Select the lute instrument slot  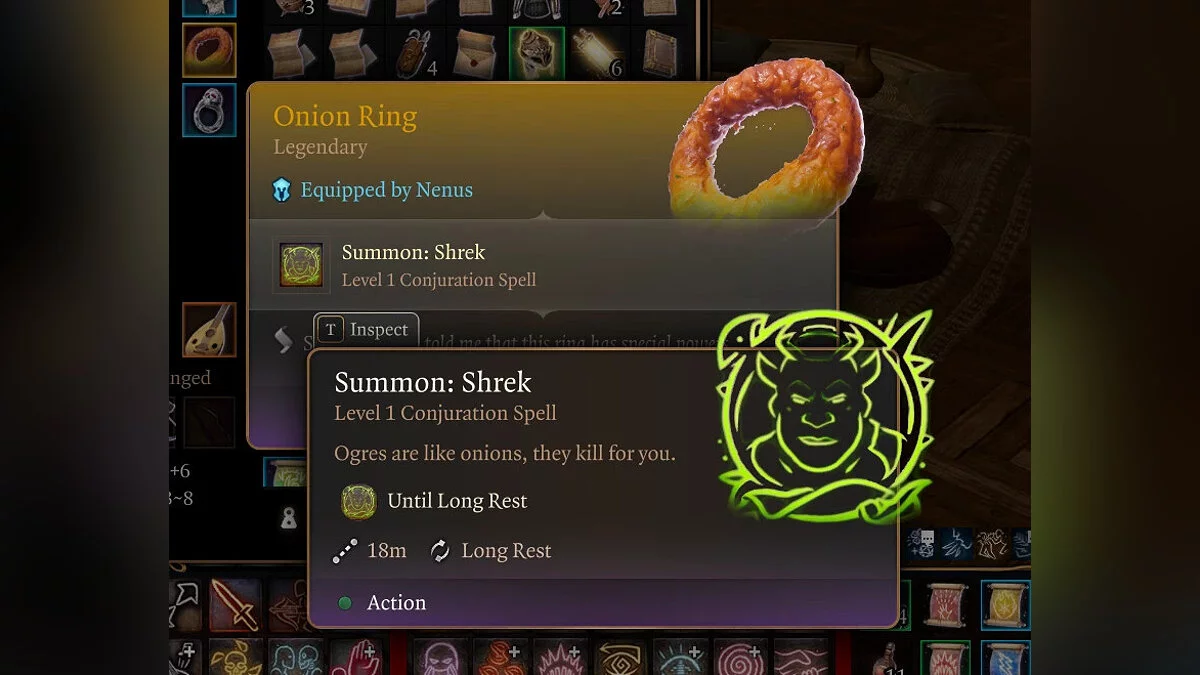pyautogui.click(x=209, y=330)
